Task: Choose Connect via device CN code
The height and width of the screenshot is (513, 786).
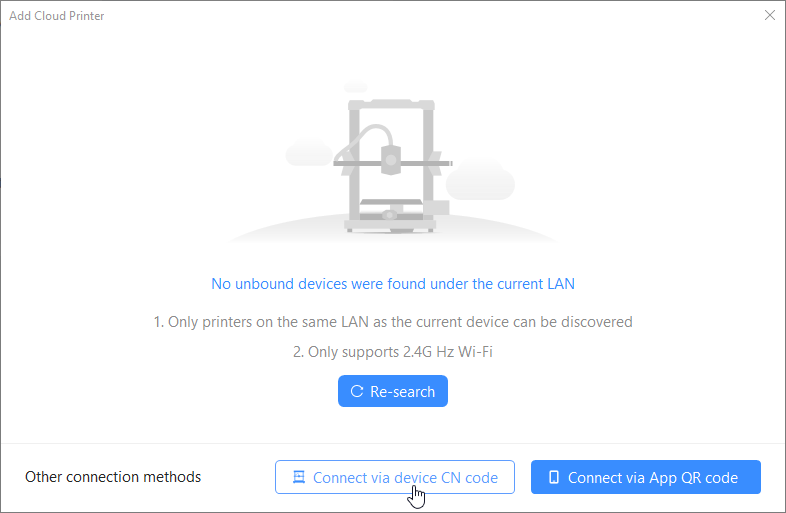Action: [x=394, y=478]
